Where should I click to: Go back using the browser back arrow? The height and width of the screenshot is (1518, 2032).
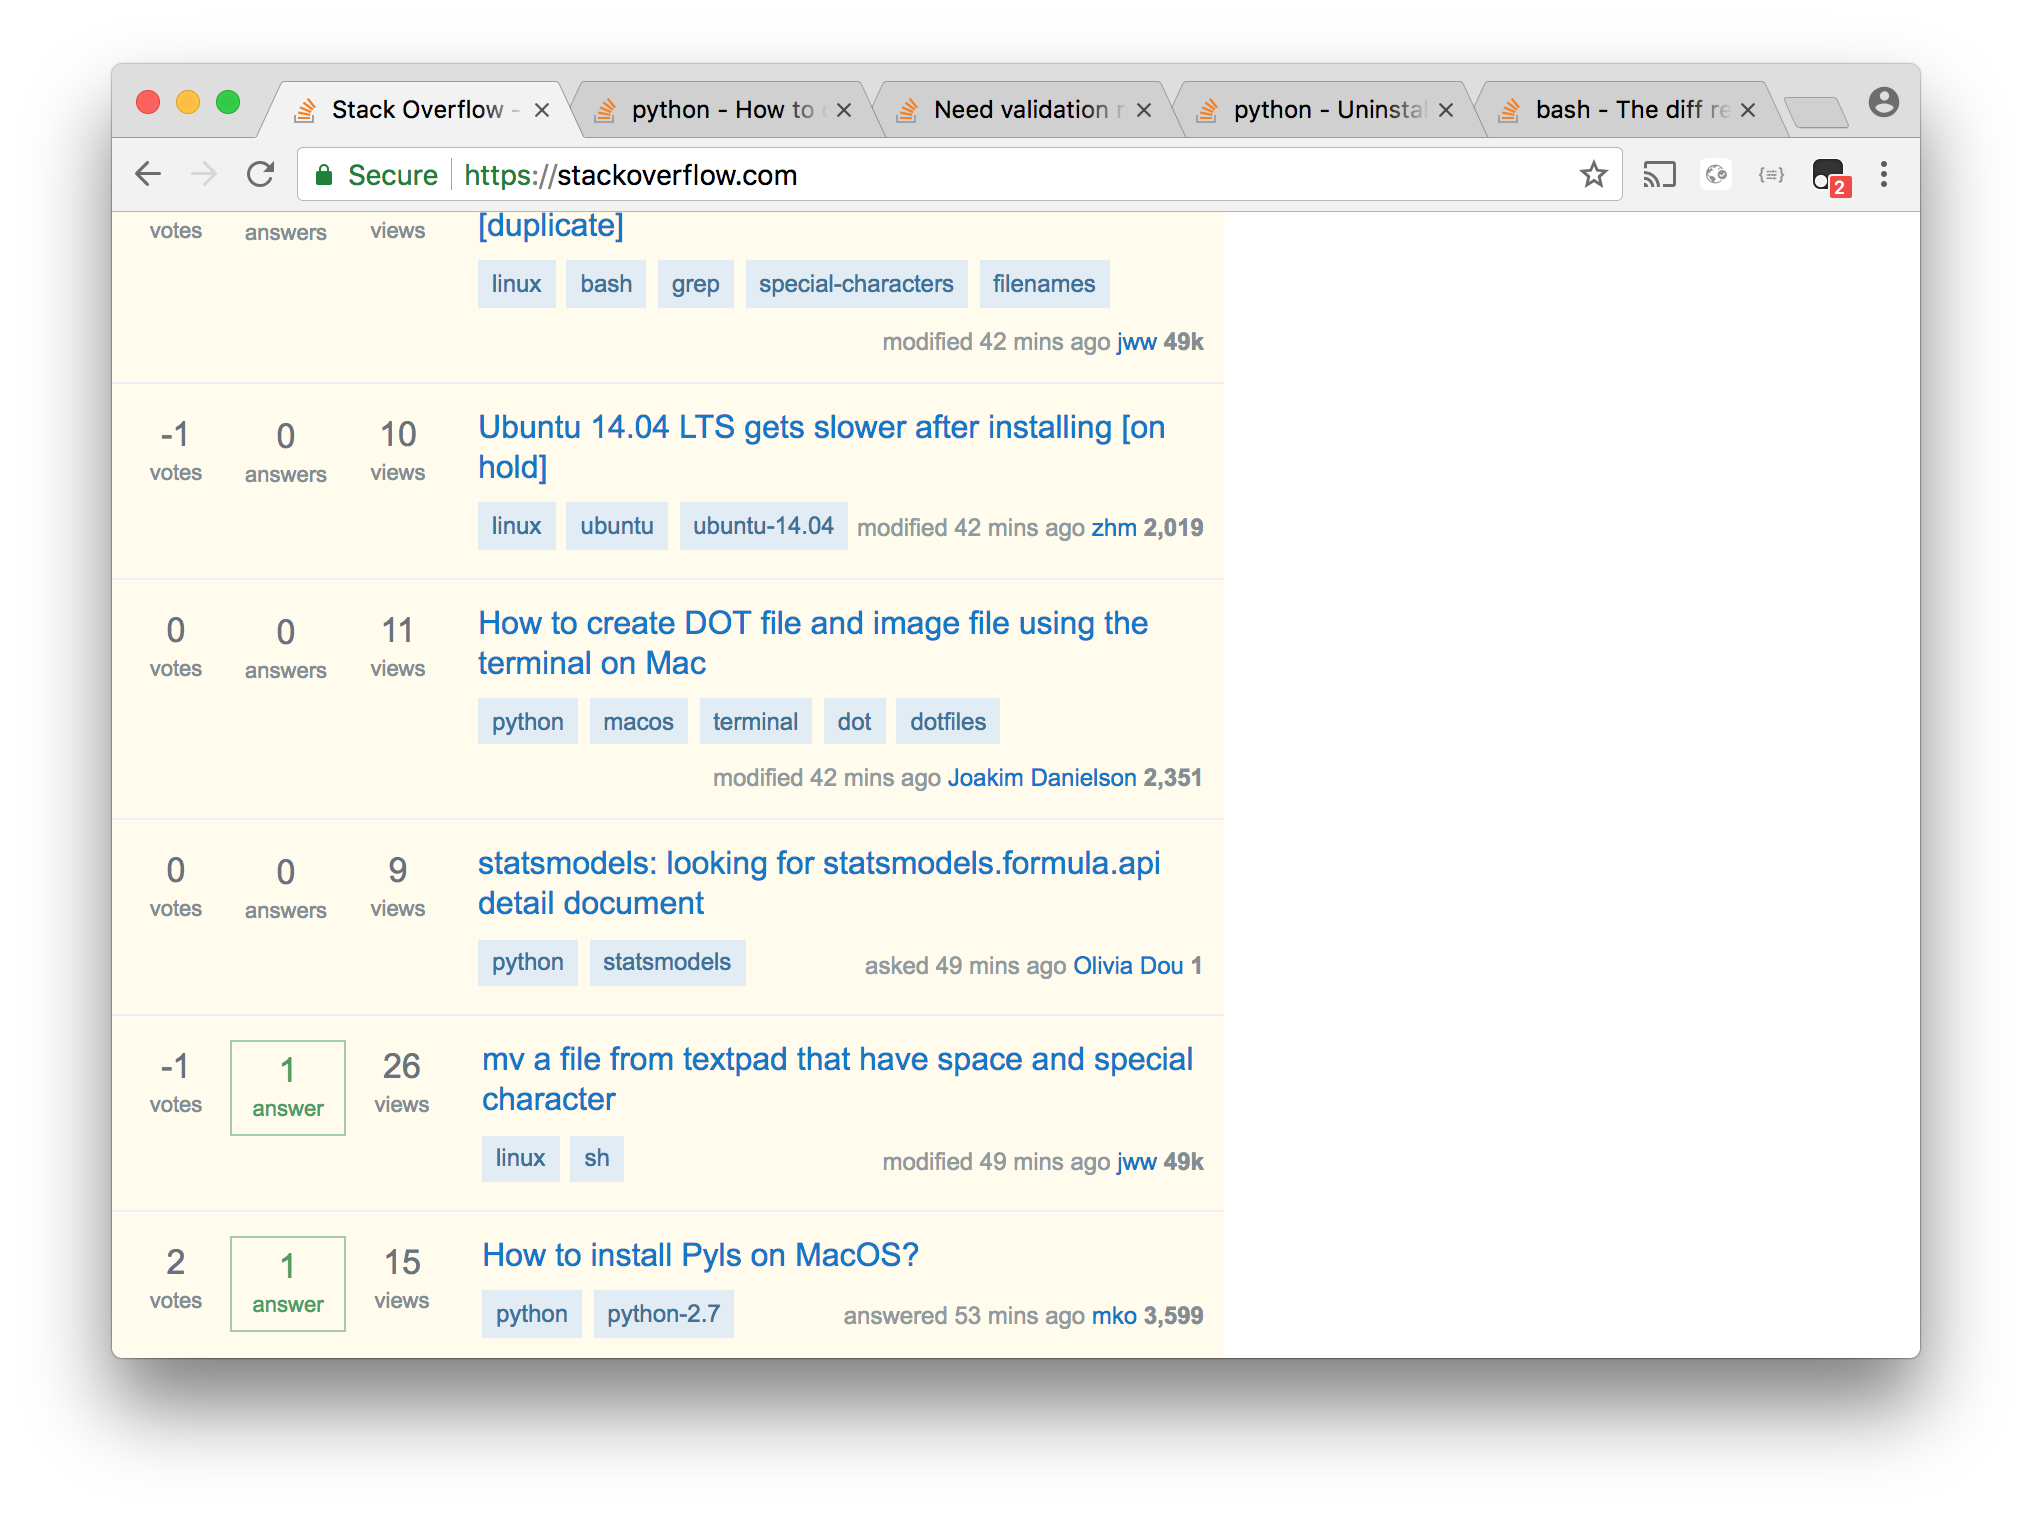(x=148, y=174)
